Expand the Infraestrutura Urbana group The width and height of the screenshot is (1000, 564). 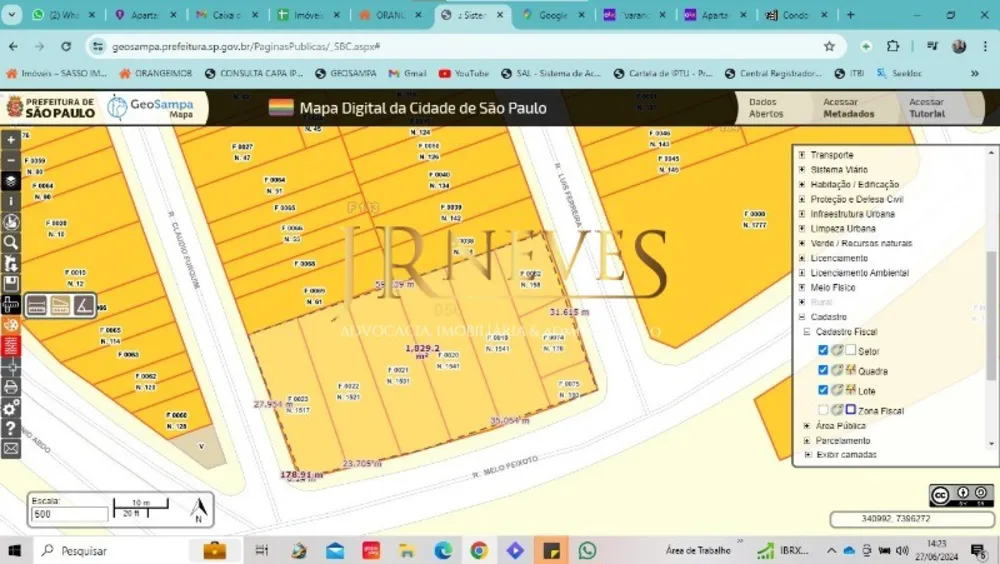click(x=802, y=213)
